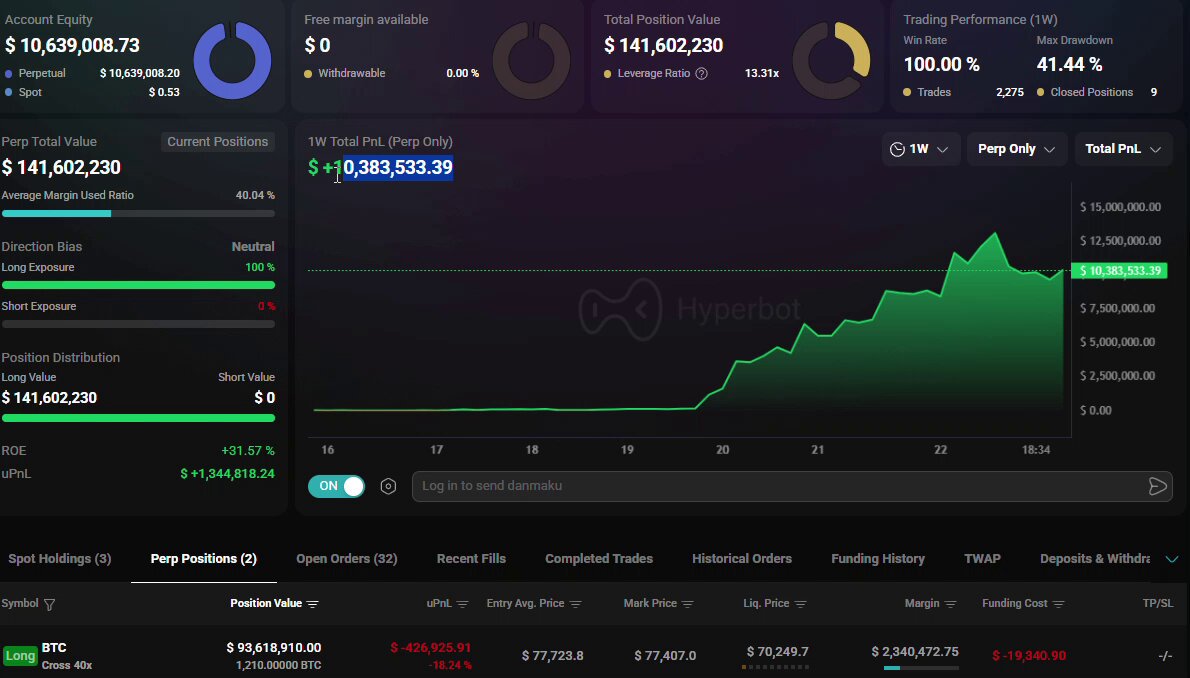Click the Free margin donut chart
This screenshot has width=1190, height=678.
pyautogui.click(x=531, y=60)
